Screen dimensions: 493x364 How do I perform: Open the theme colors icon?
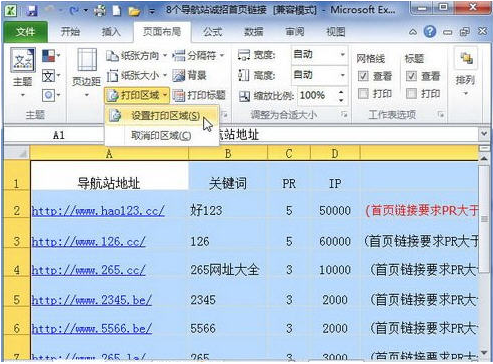pos(49,56)
